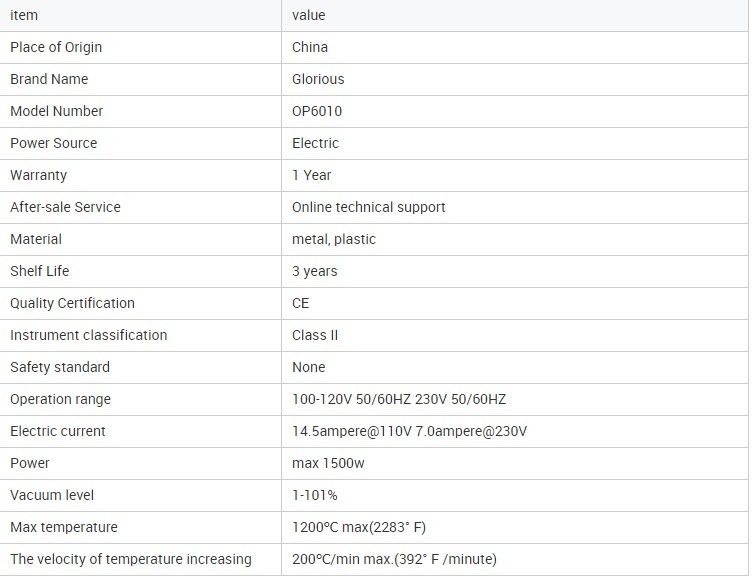
Task: Select the 'Safety standard' label cell
Action: pyautogui.click(x=60, y=367)
